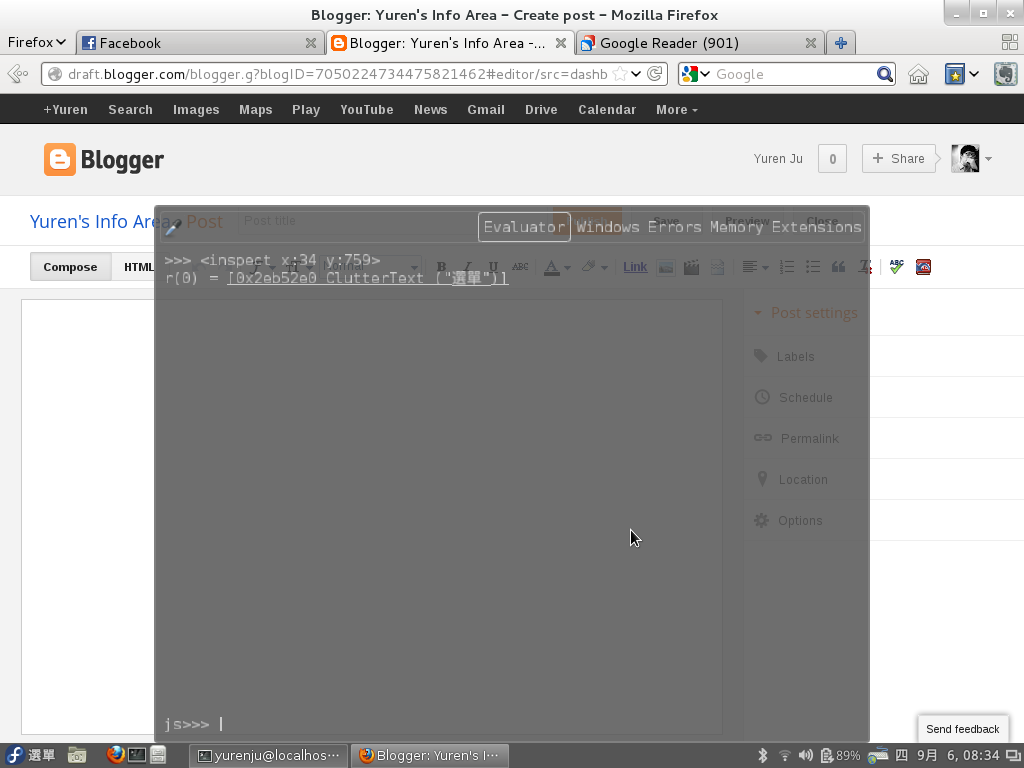Image resolution: width=1024 pixels, height=768 pixels.
Task: Toggle strikethrough ABC formatting
Action: tap(520, 266)
